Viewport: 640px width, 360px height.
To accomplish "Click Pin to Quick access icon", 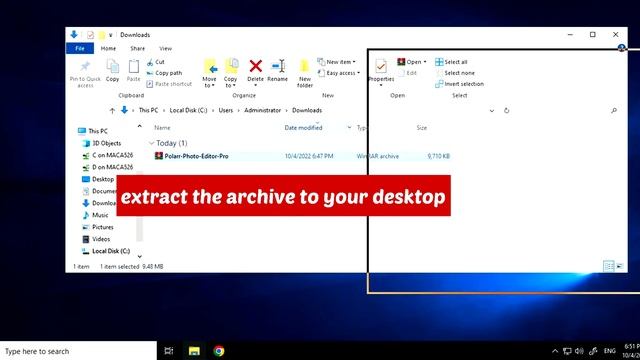I will (85, 66).
